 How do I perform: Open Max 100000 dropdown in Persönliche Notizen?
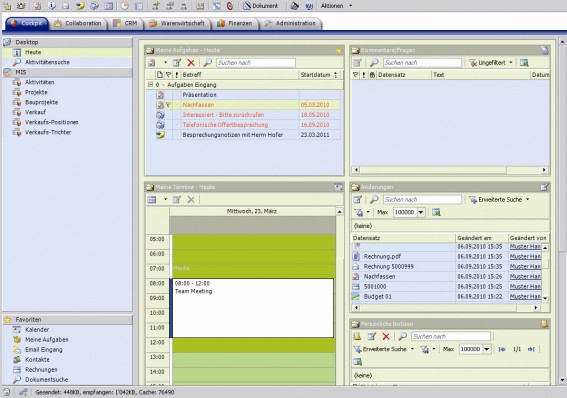tap(487, 349)
